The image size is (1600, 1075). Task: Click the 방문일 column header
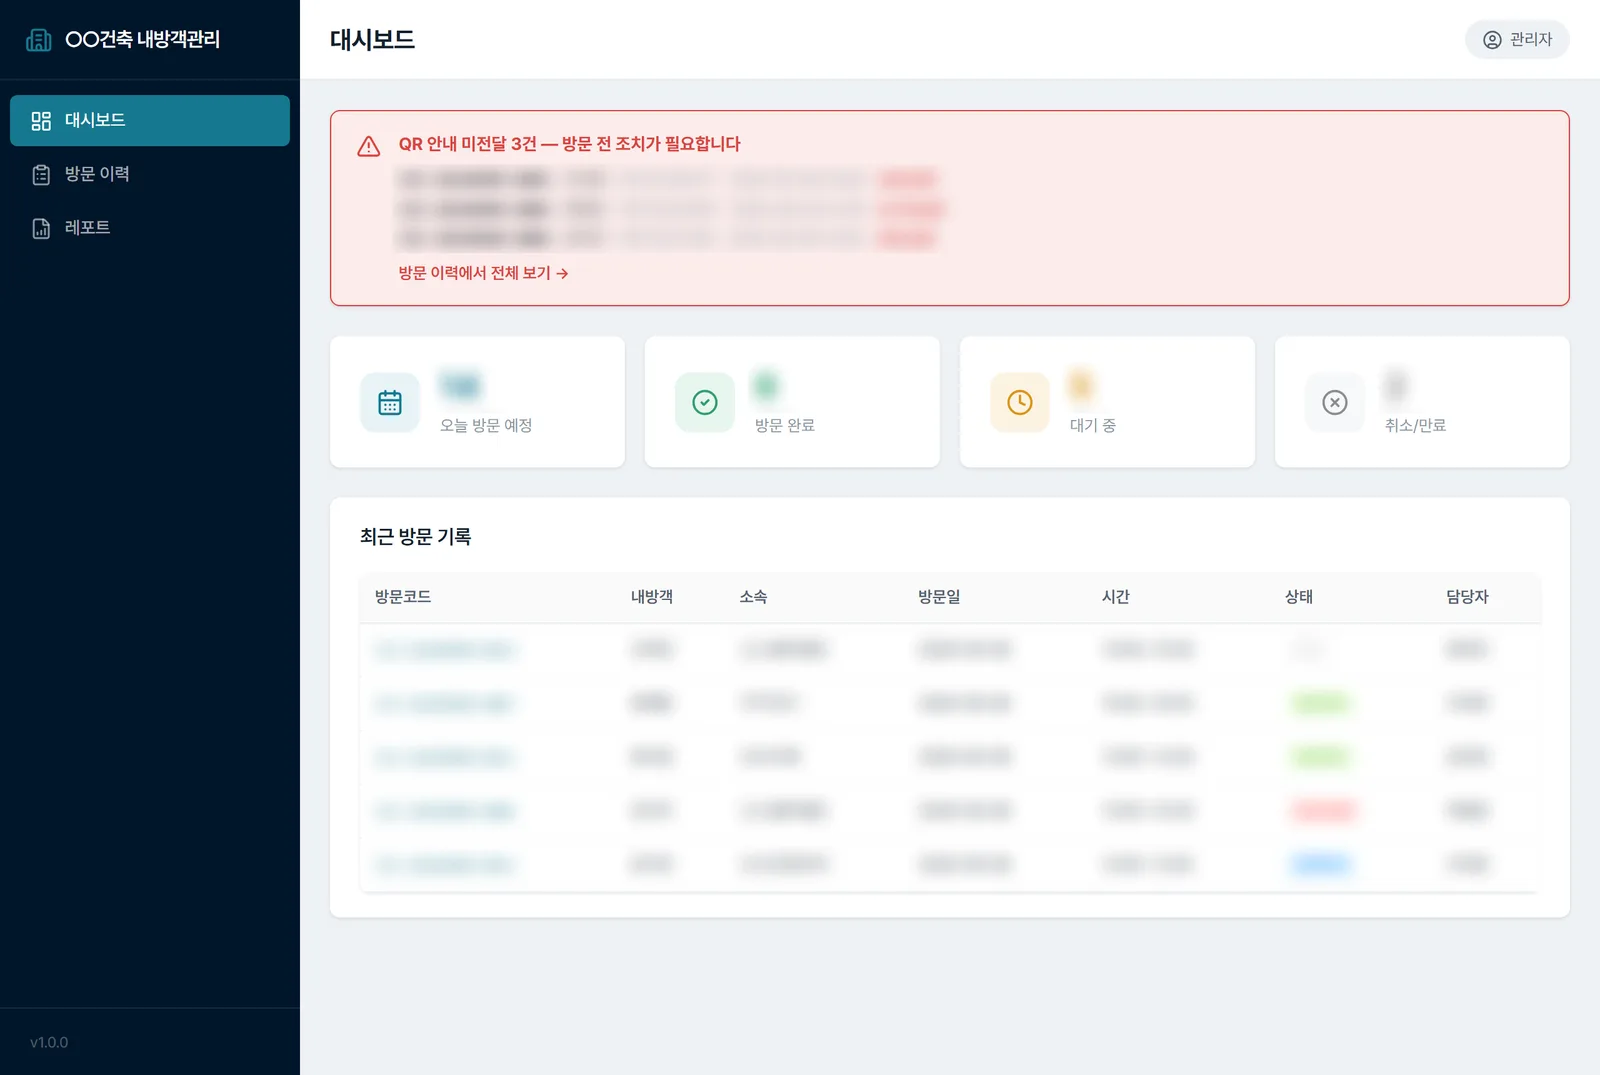point(939,597)
